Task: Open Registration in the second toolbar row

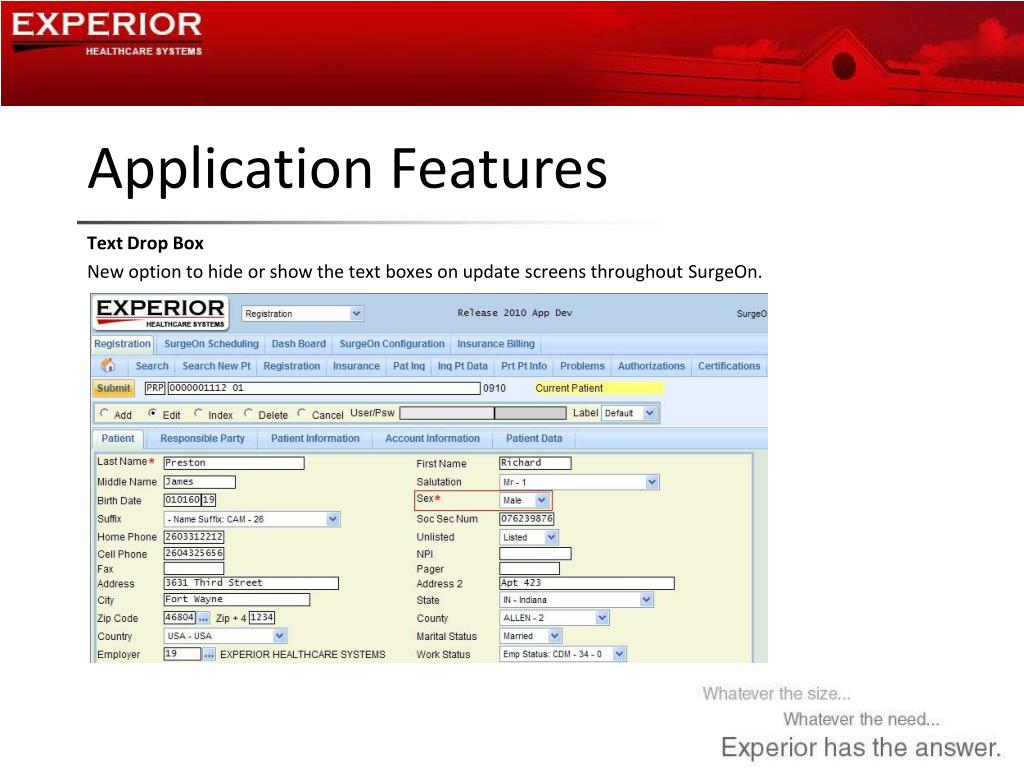Action: click(292, 366)
